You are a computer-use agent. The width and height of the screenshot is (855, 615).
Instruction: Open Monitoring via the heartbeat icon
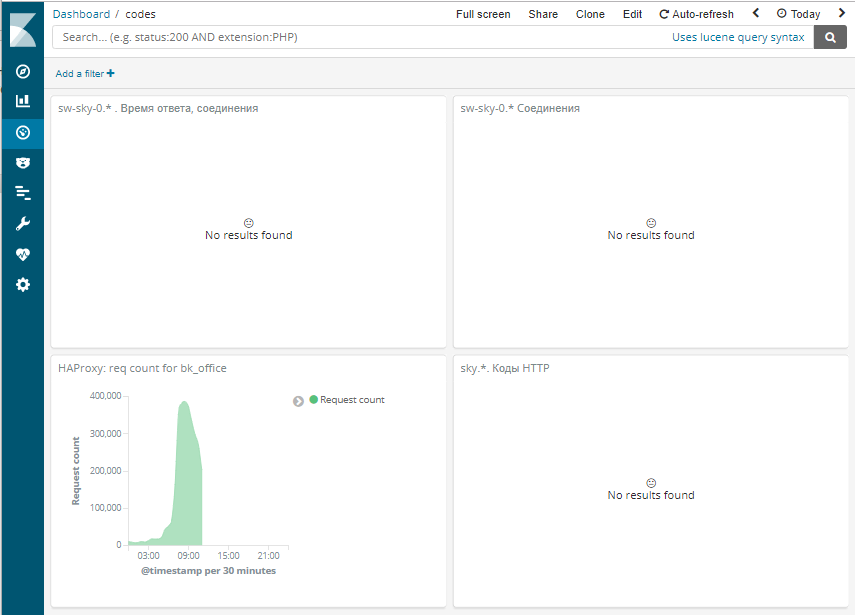point(22,254)
